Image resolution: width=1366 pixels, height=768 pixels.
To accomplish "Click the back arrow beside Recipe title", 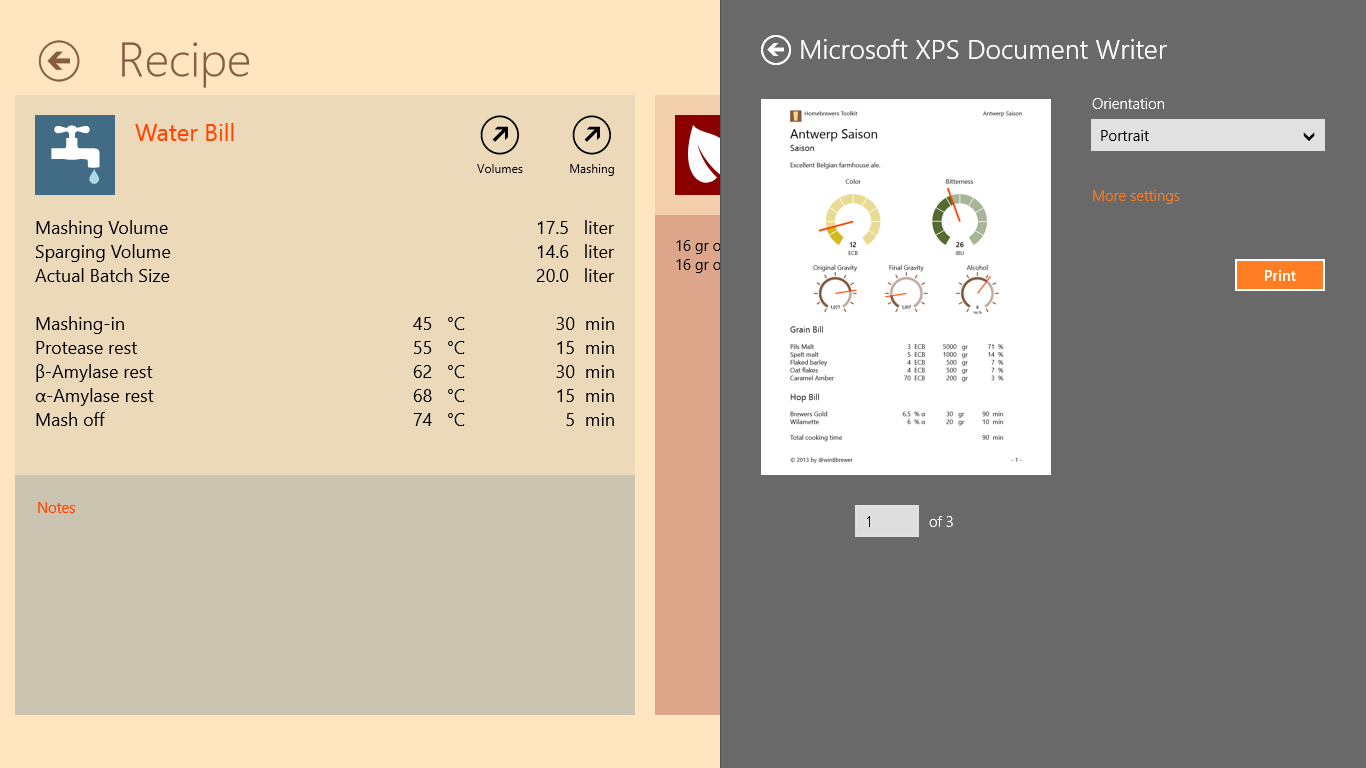I will click(59, 61).
